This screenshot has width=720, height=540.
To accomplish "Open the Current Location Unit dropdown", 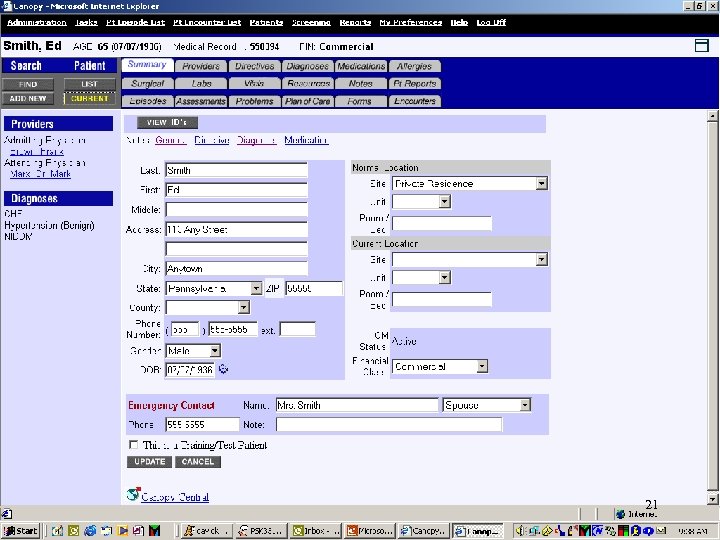I will click(x=444, y=277).
